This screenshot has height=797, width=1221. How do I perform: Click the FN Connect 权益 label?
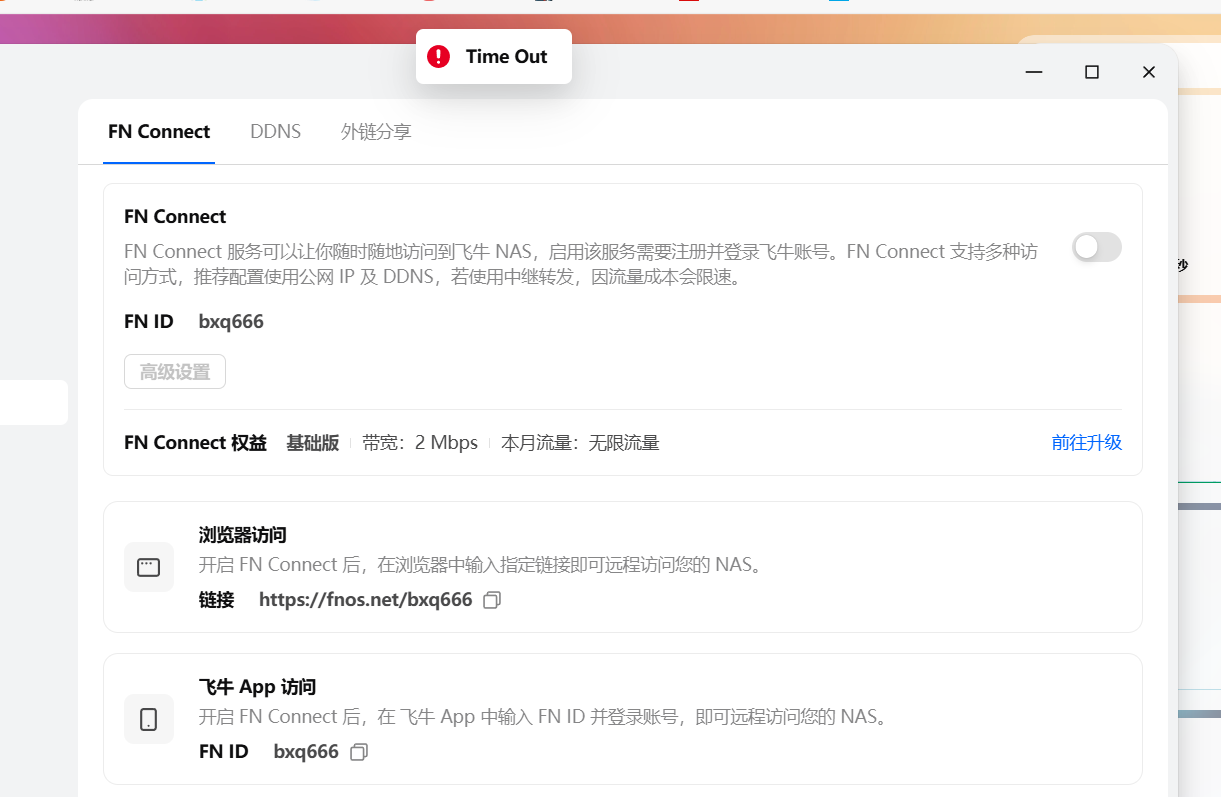pos(195,443)
